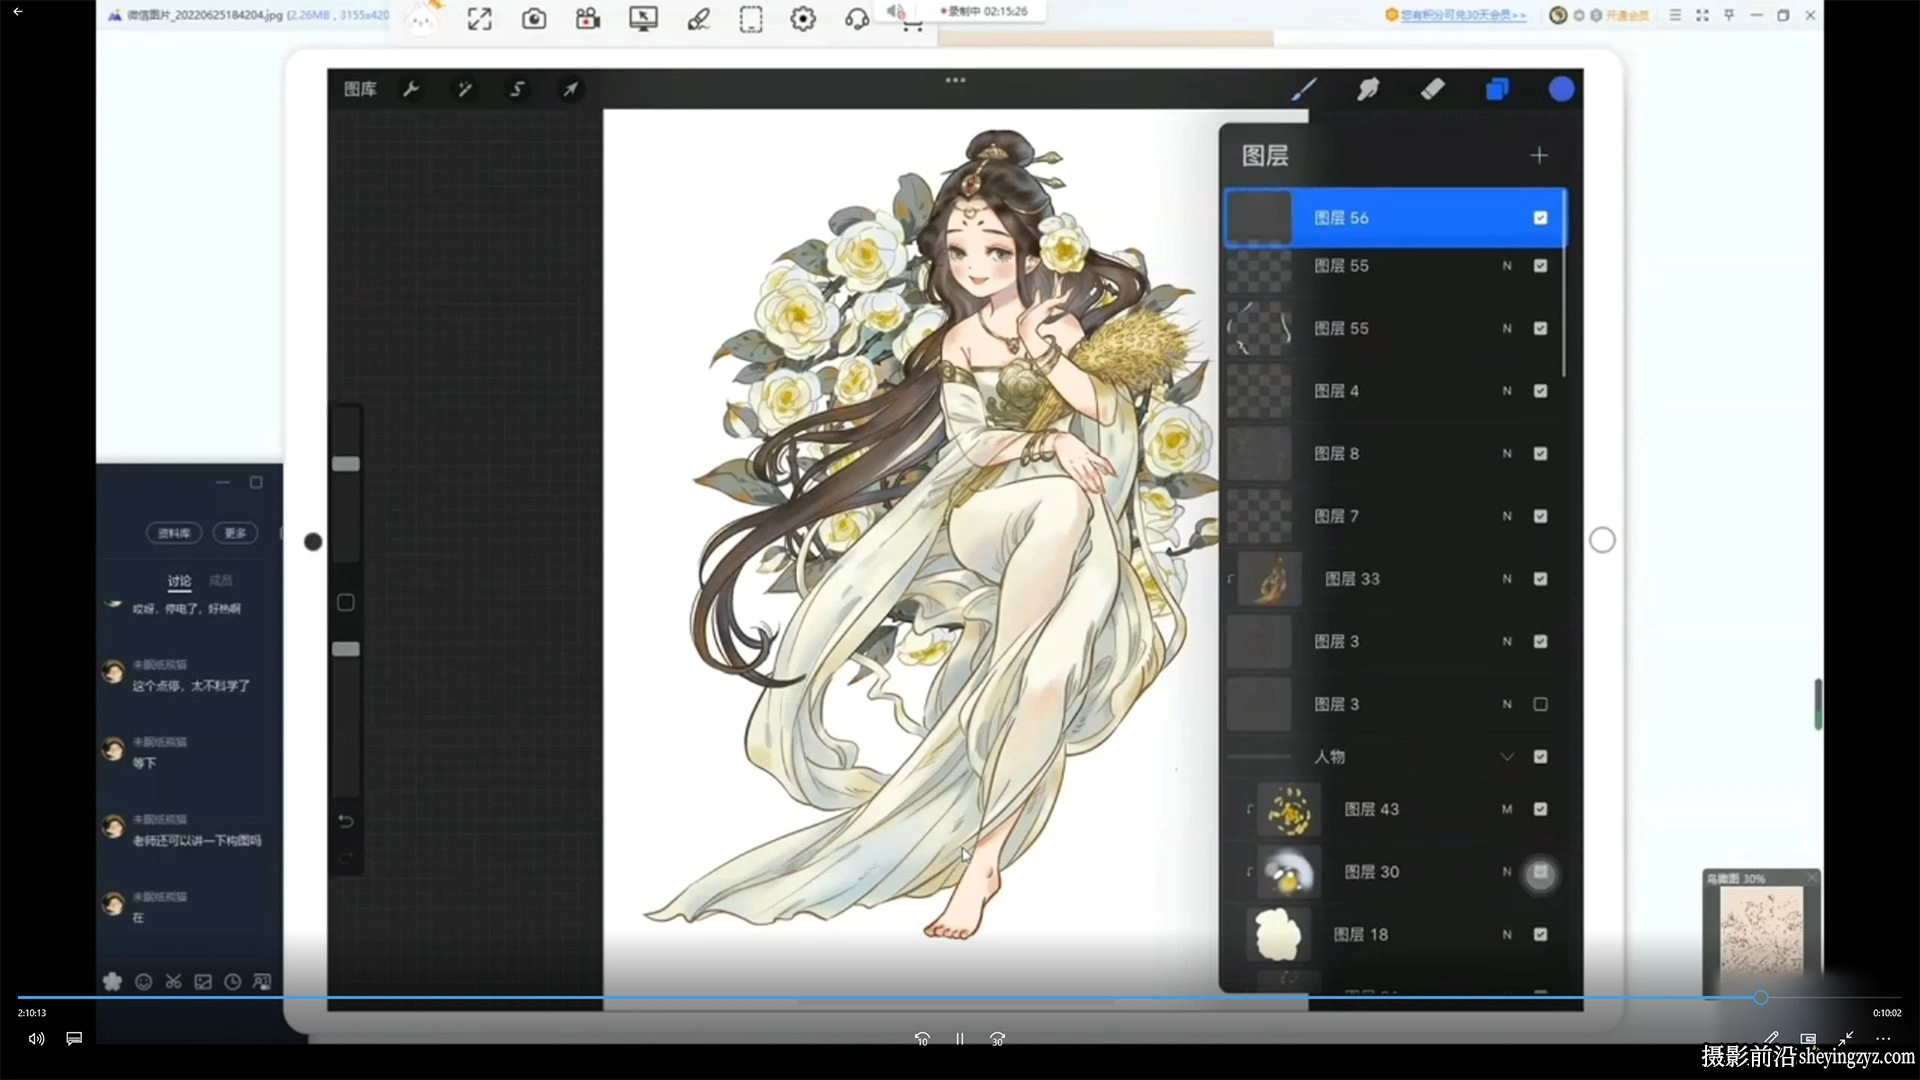Open blend mode N for 图层 8

click(x=1507, y=454)
